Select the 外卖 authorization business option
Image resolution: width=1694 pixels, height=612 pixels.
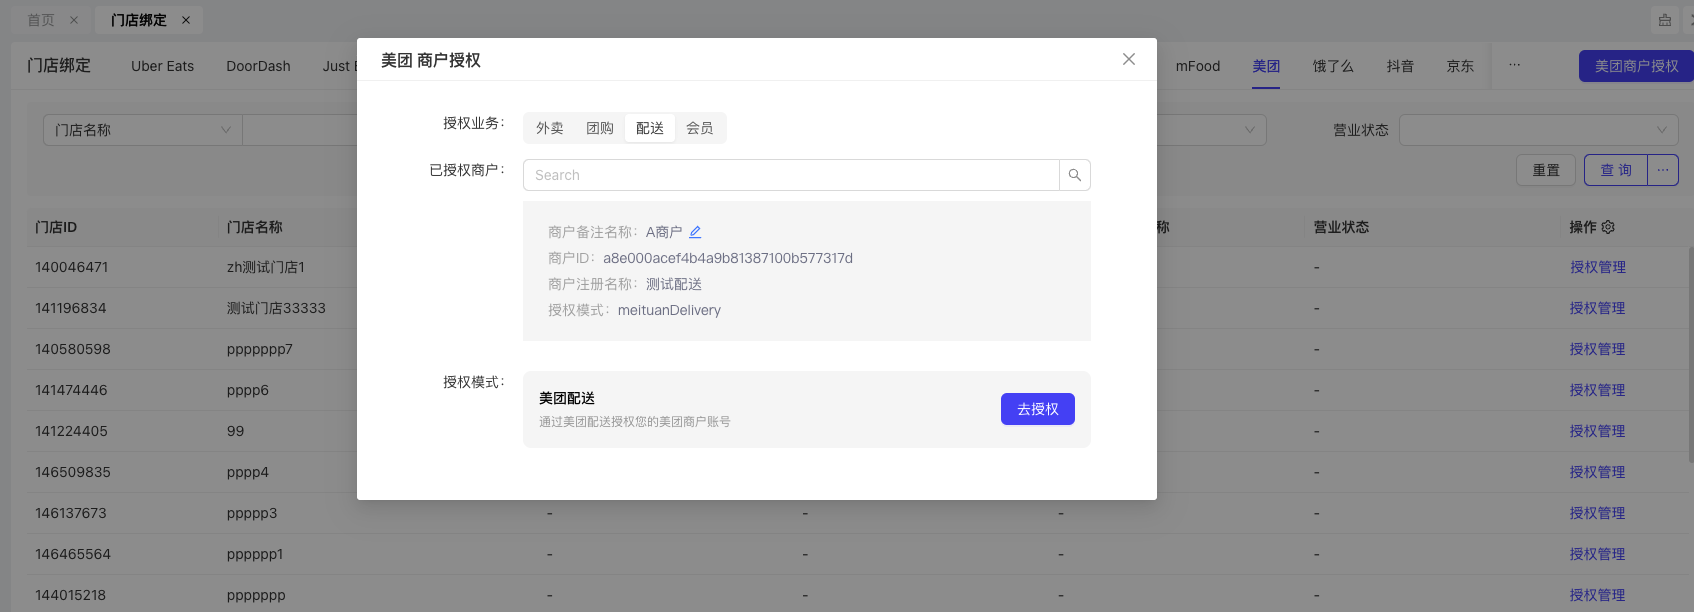[x=550, y=128]
